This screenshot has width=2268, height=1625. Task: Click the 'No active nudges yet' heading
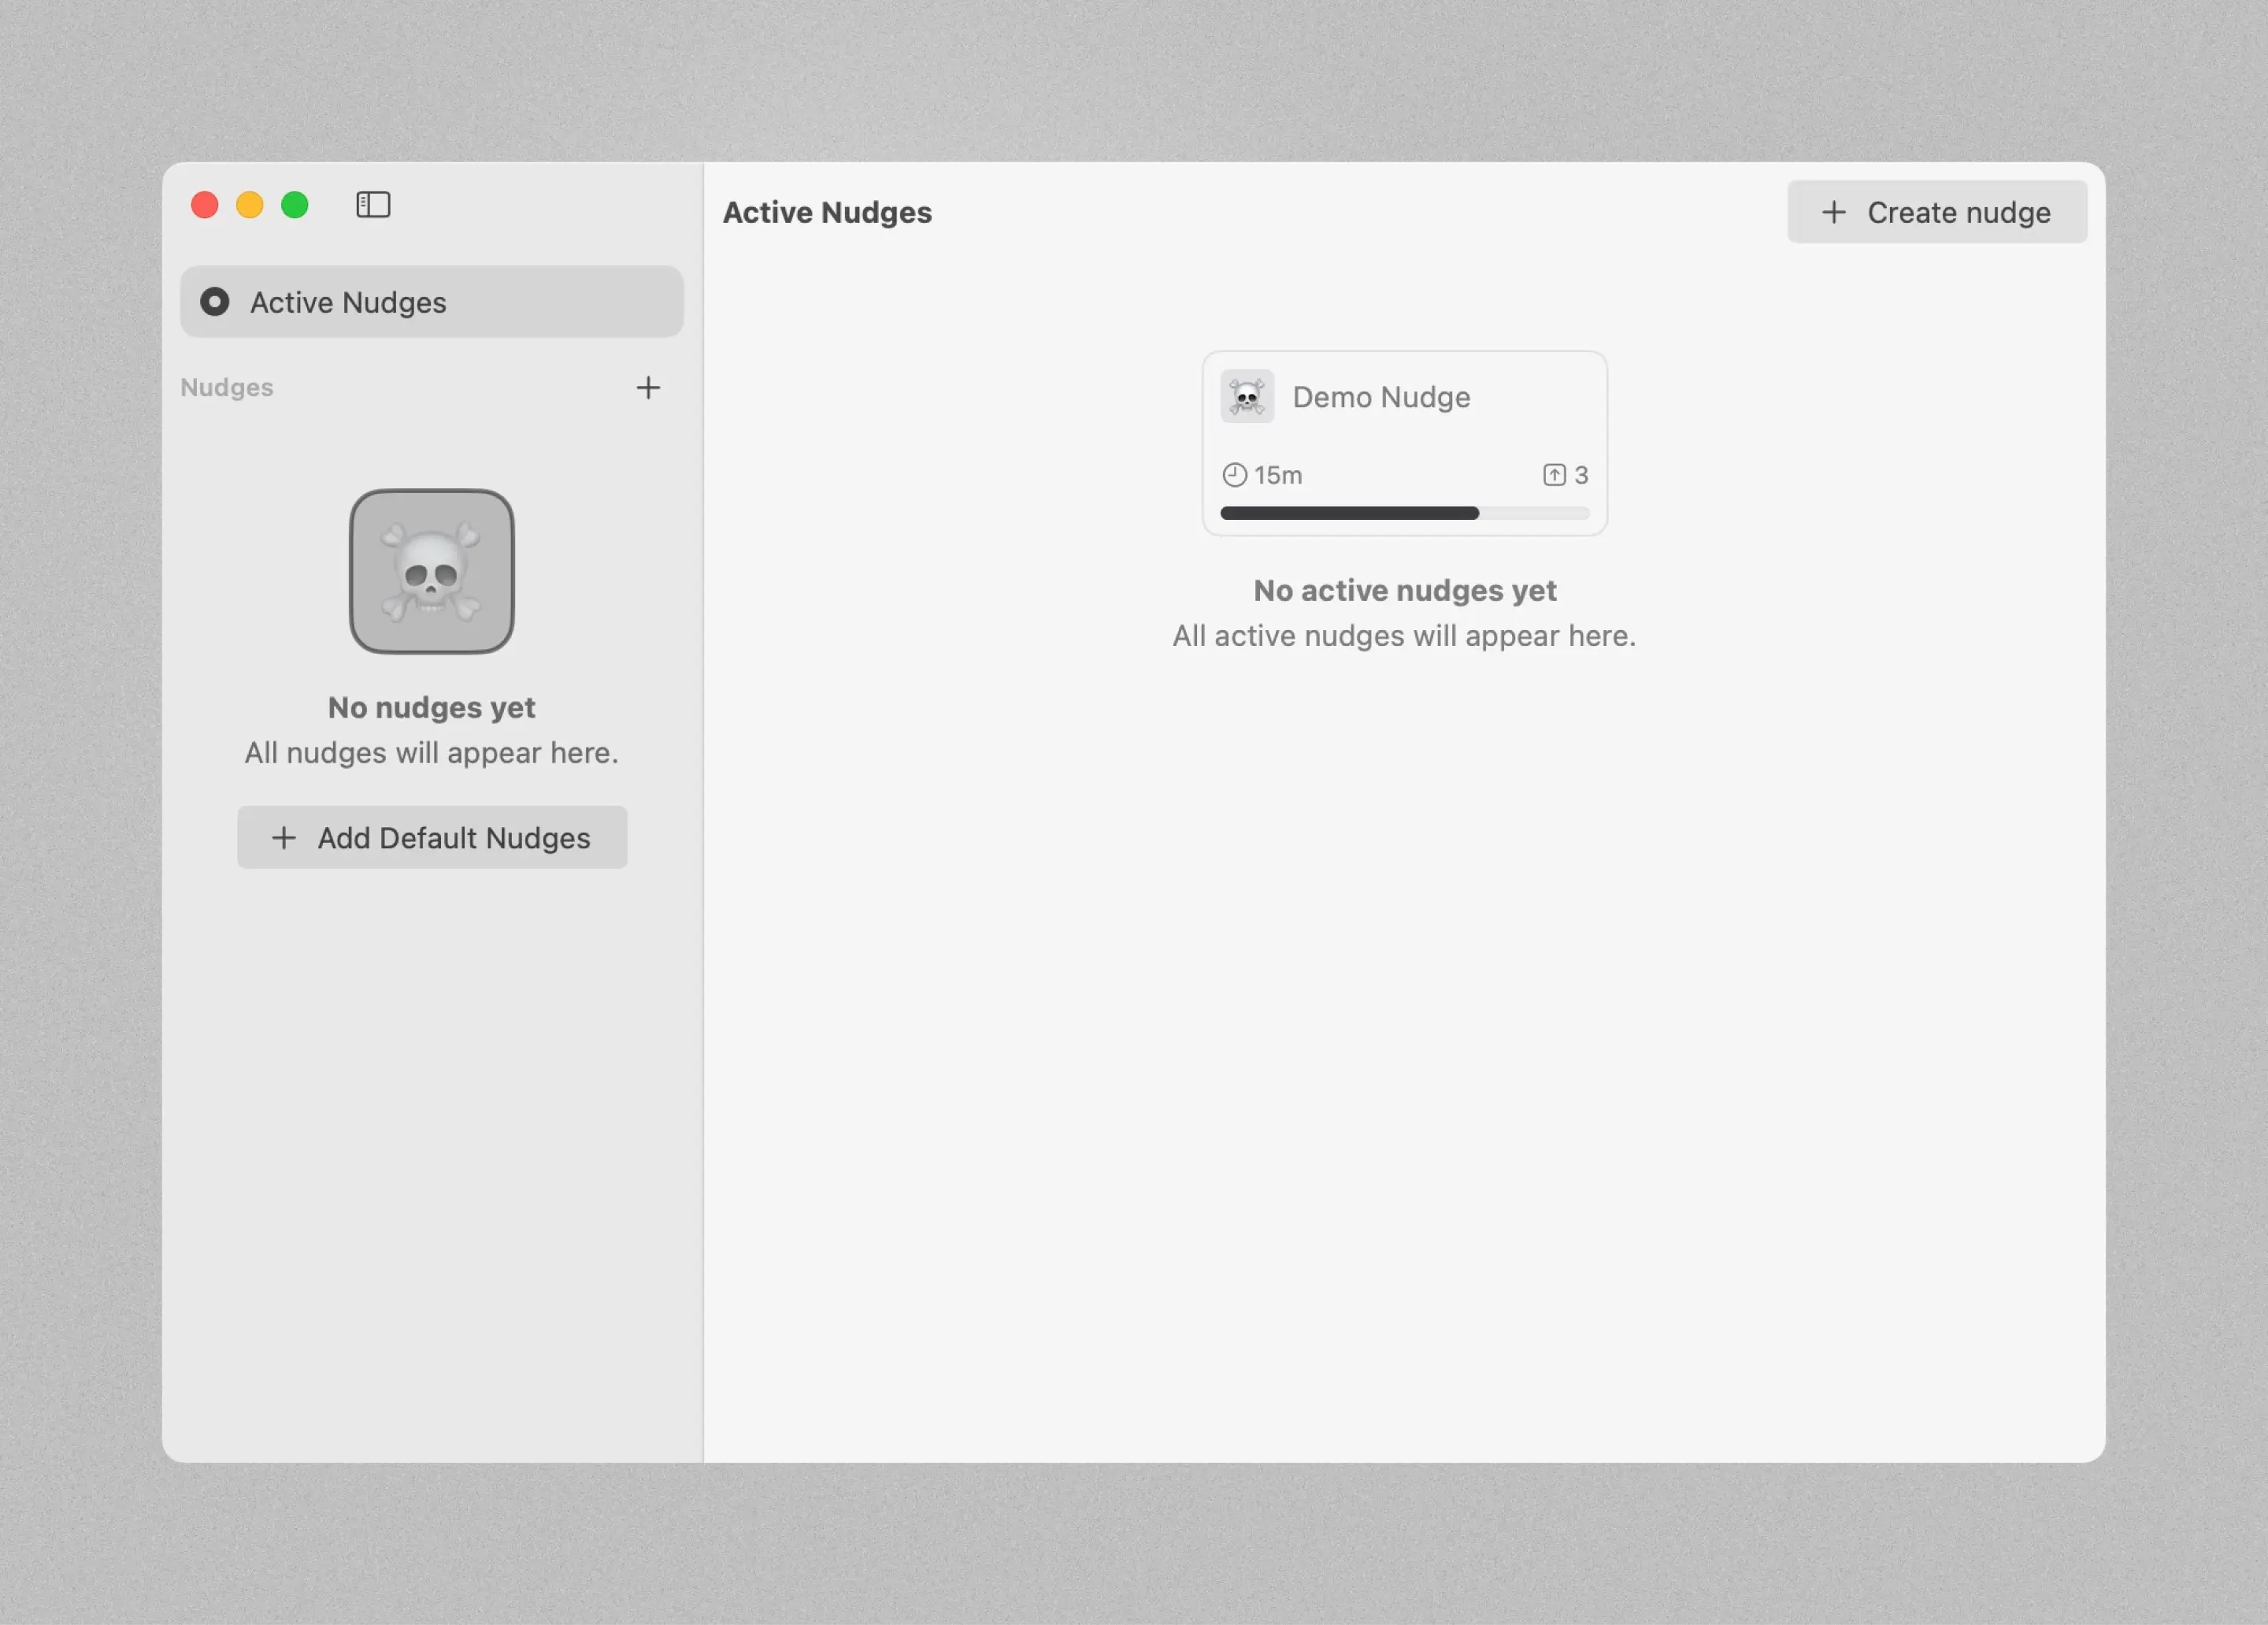coord(1404,591)
